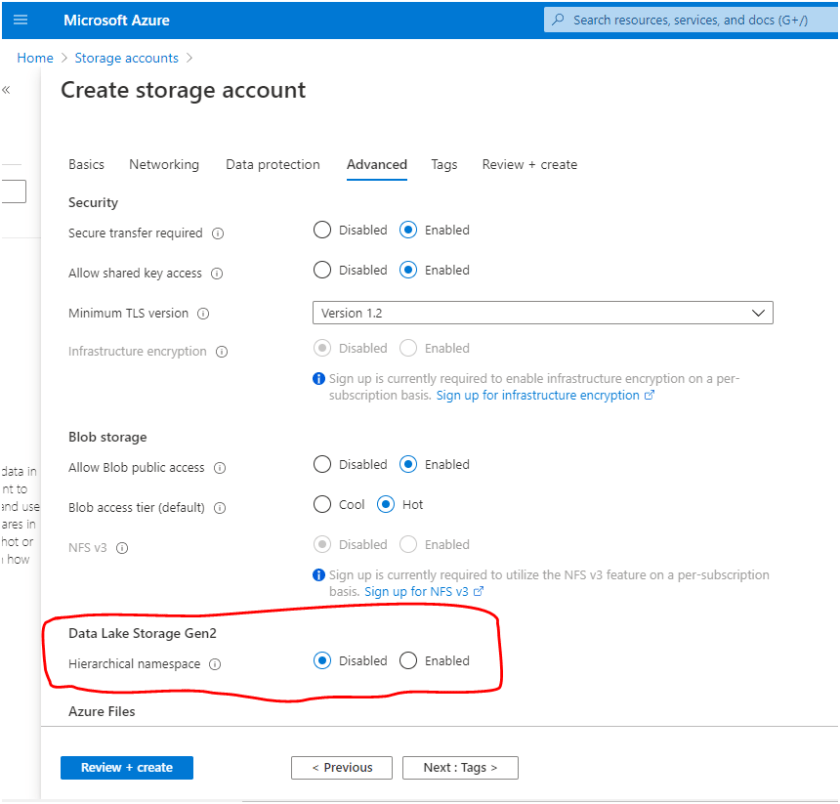Enable Allow shared key access
840x804 pixels.
(x=408, y=270)
